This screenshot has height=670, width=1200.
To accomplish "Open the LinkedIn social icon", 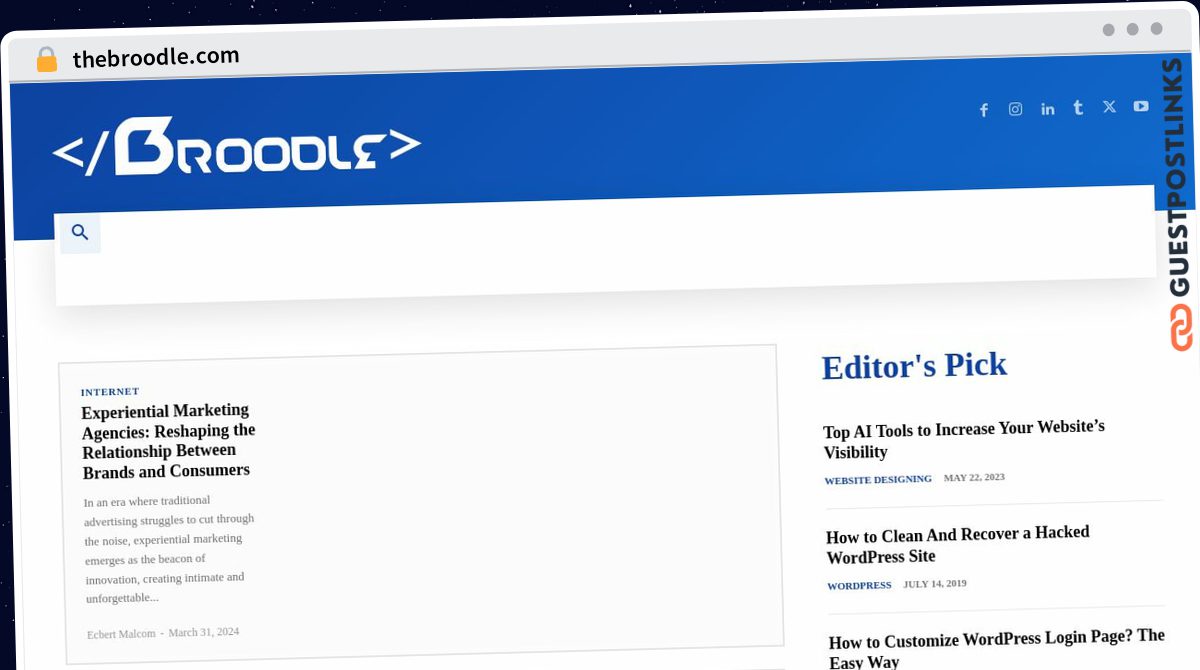I will pos(1047,109).
